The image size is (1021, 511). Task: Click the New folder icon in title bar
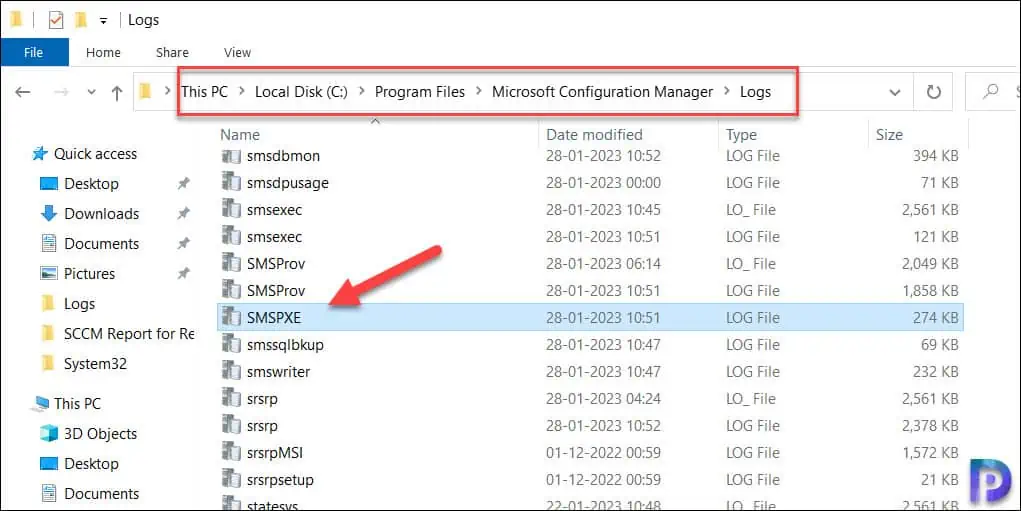[x=81, y=20]
